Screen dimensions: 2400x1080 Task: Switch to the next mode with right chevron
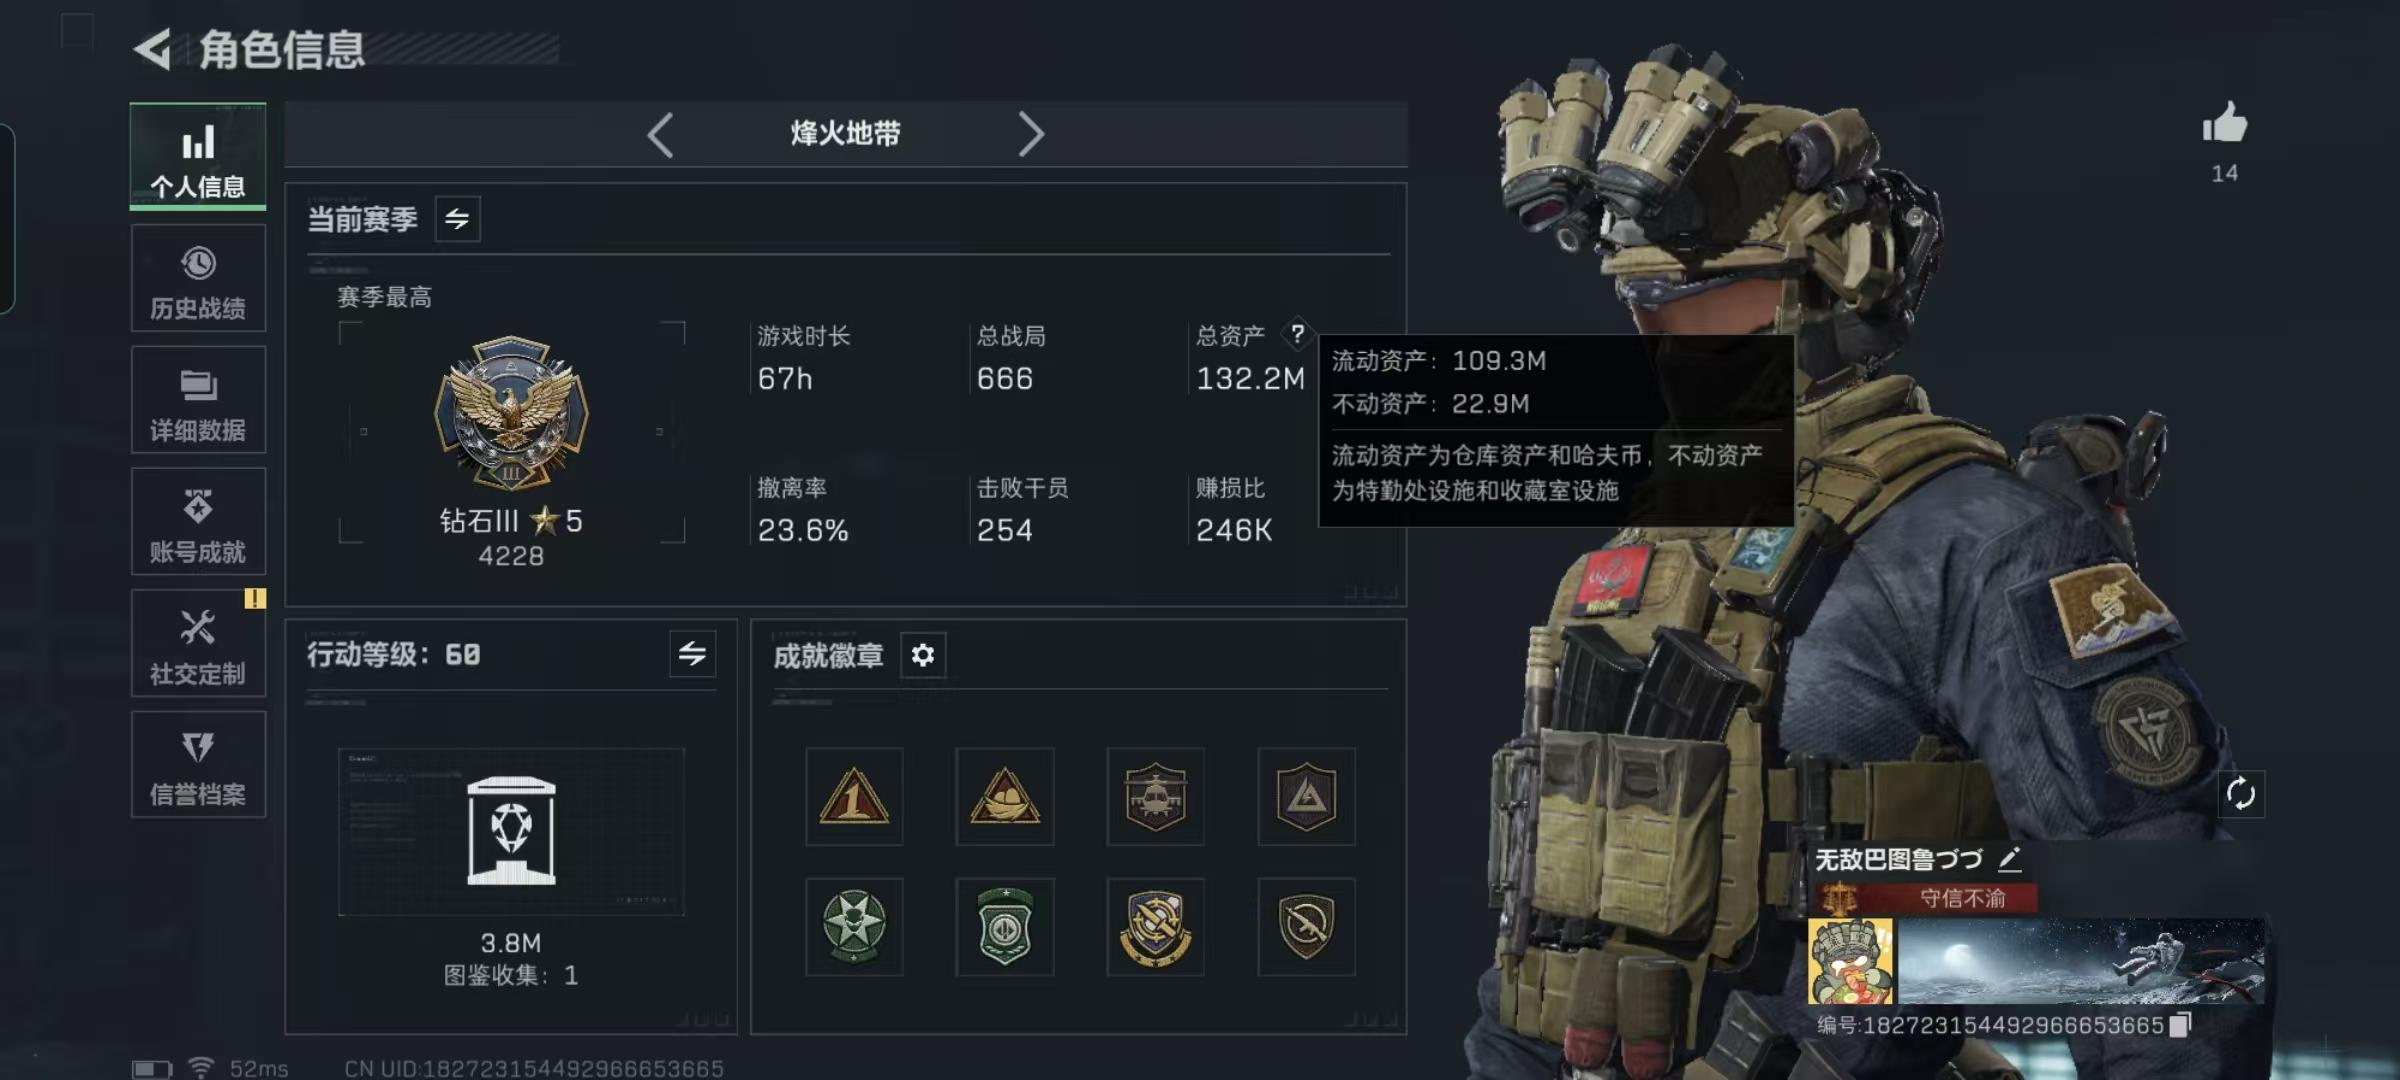[1031, 134]
